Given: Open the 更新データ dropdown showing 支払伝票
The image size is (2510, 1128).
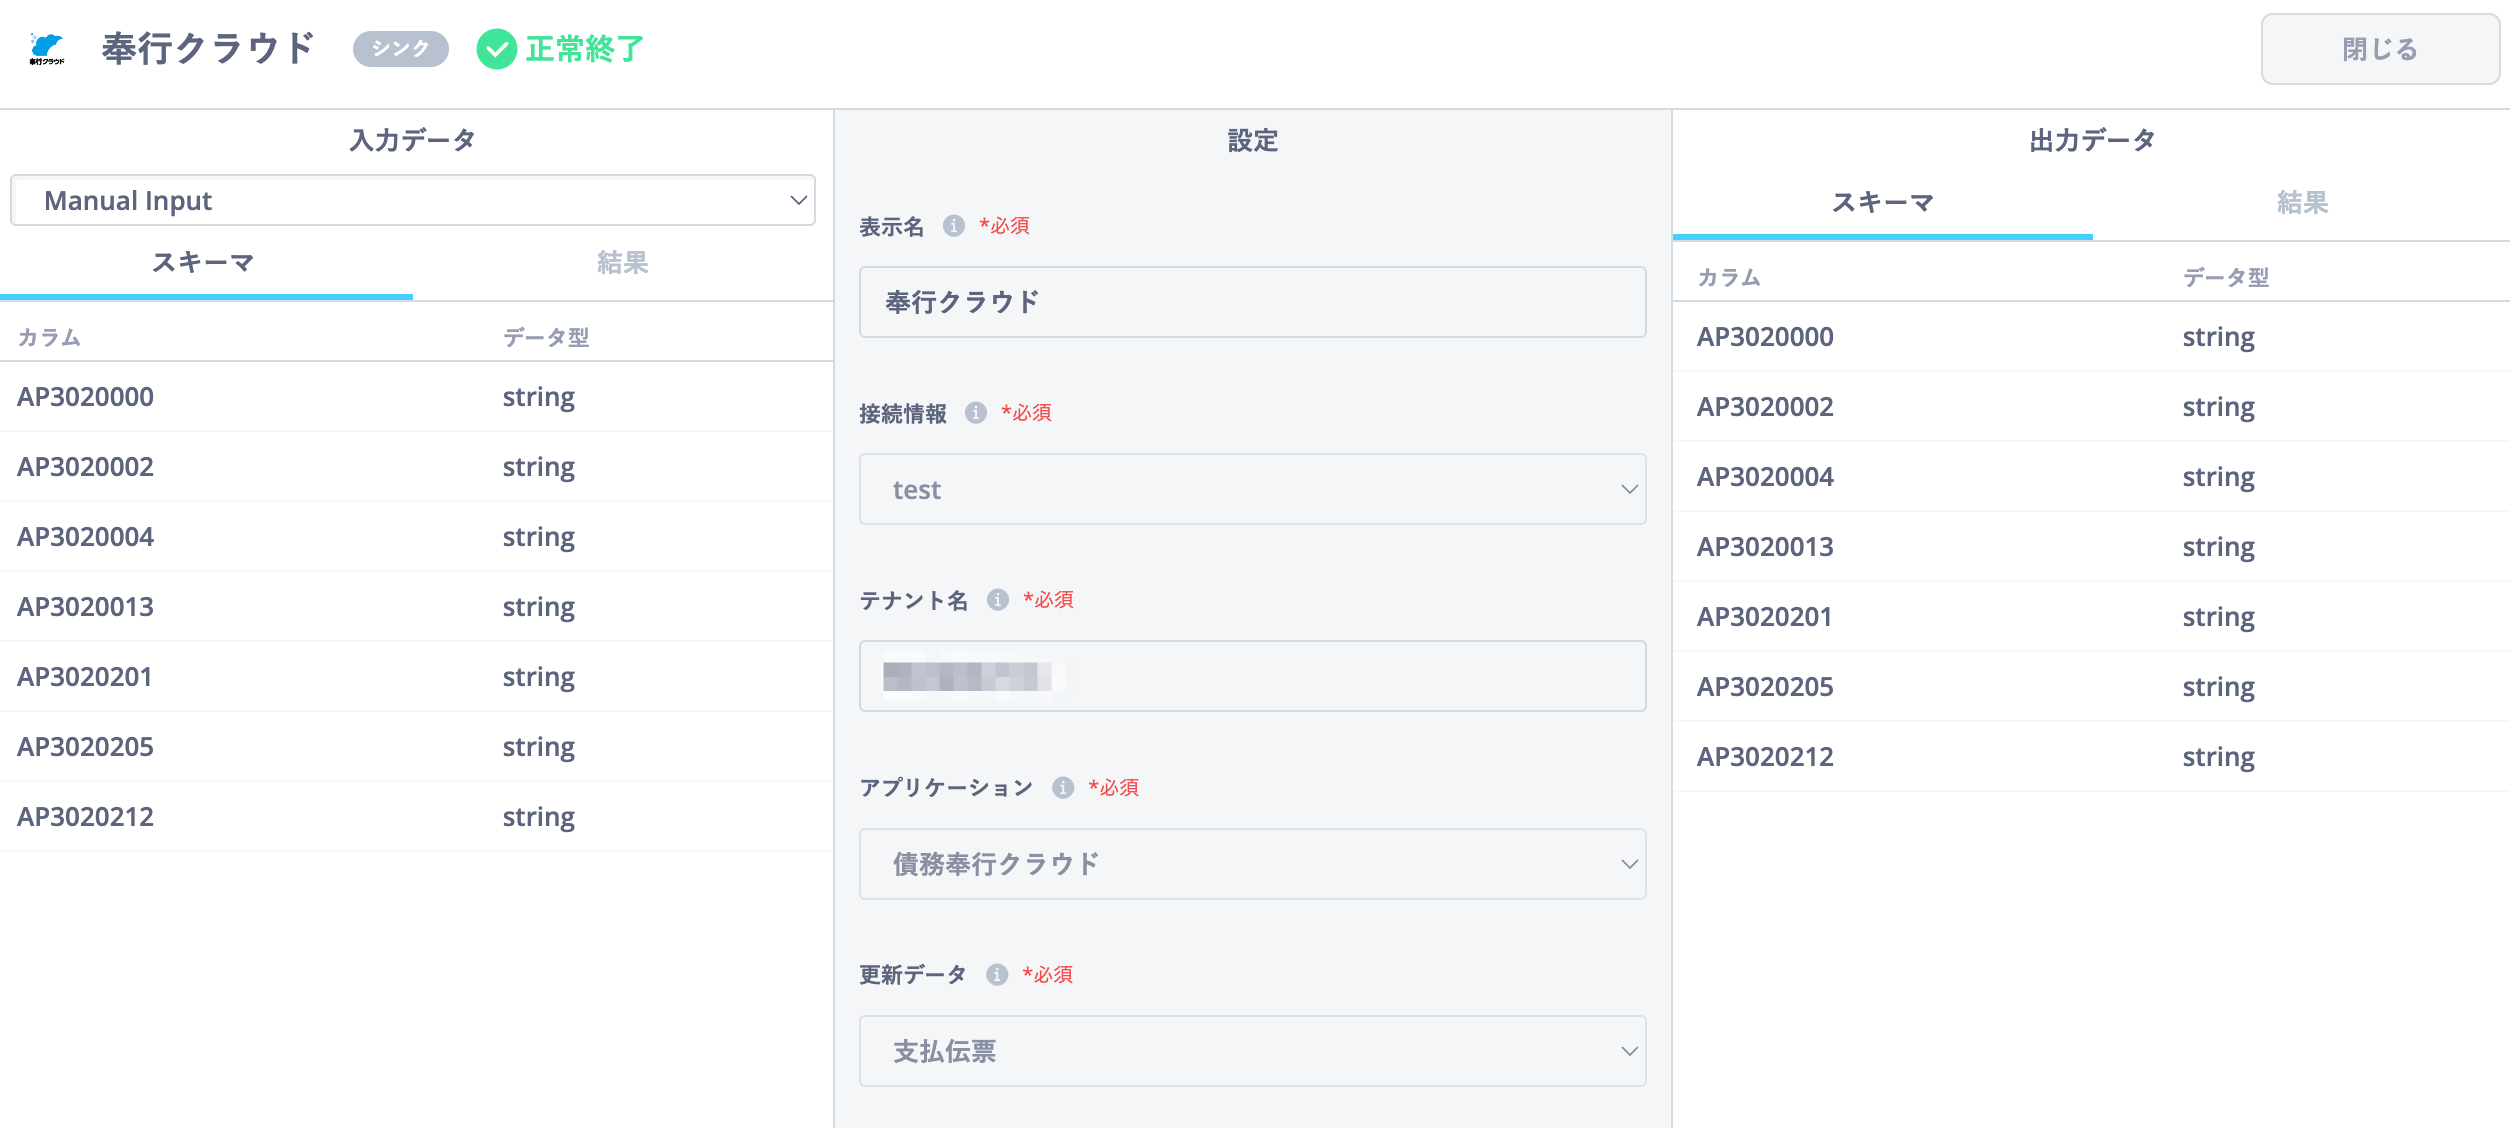Looking at the screenshot, I should (1251, 1051).
